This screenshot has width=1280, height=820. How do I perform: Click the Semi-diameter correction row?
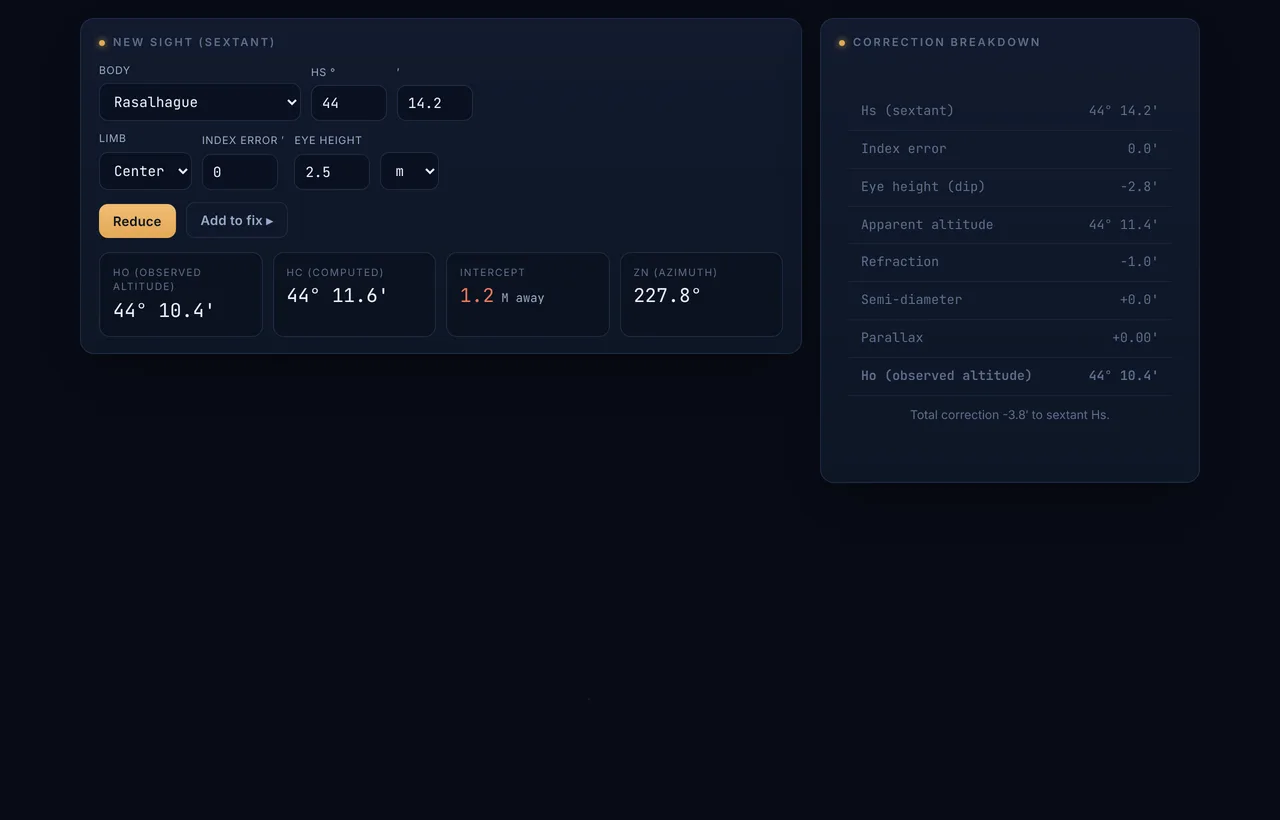(x=1010, y=300)
